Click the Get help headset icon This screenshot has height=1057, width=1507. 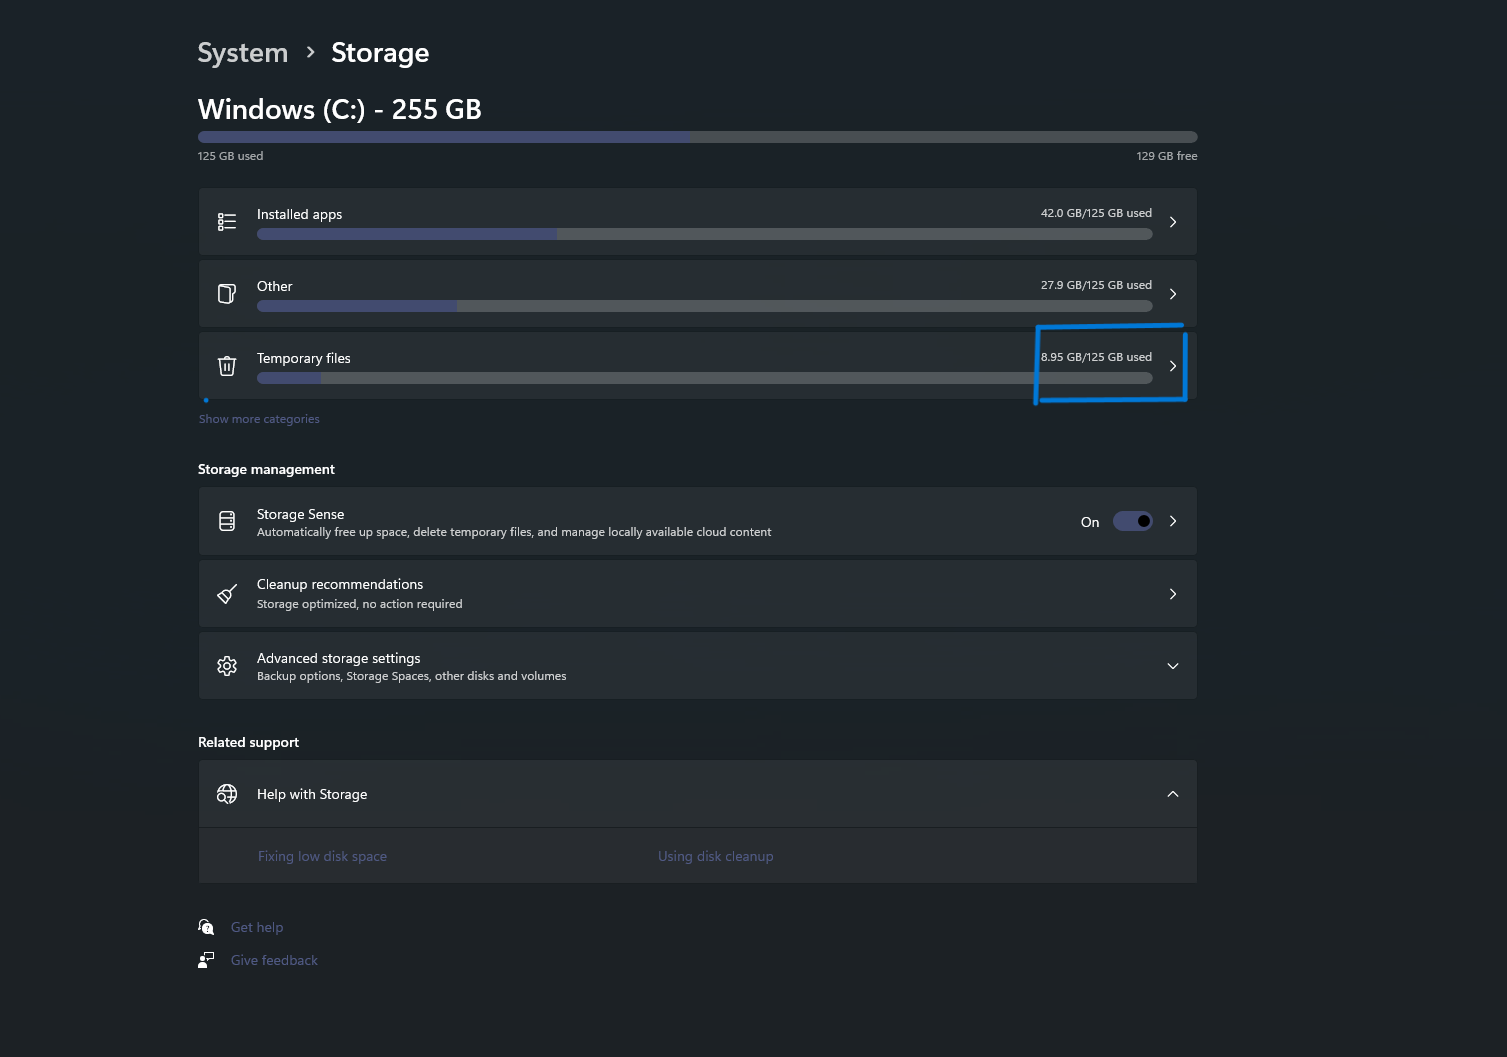pyautogui.click(x=206, y=927)
